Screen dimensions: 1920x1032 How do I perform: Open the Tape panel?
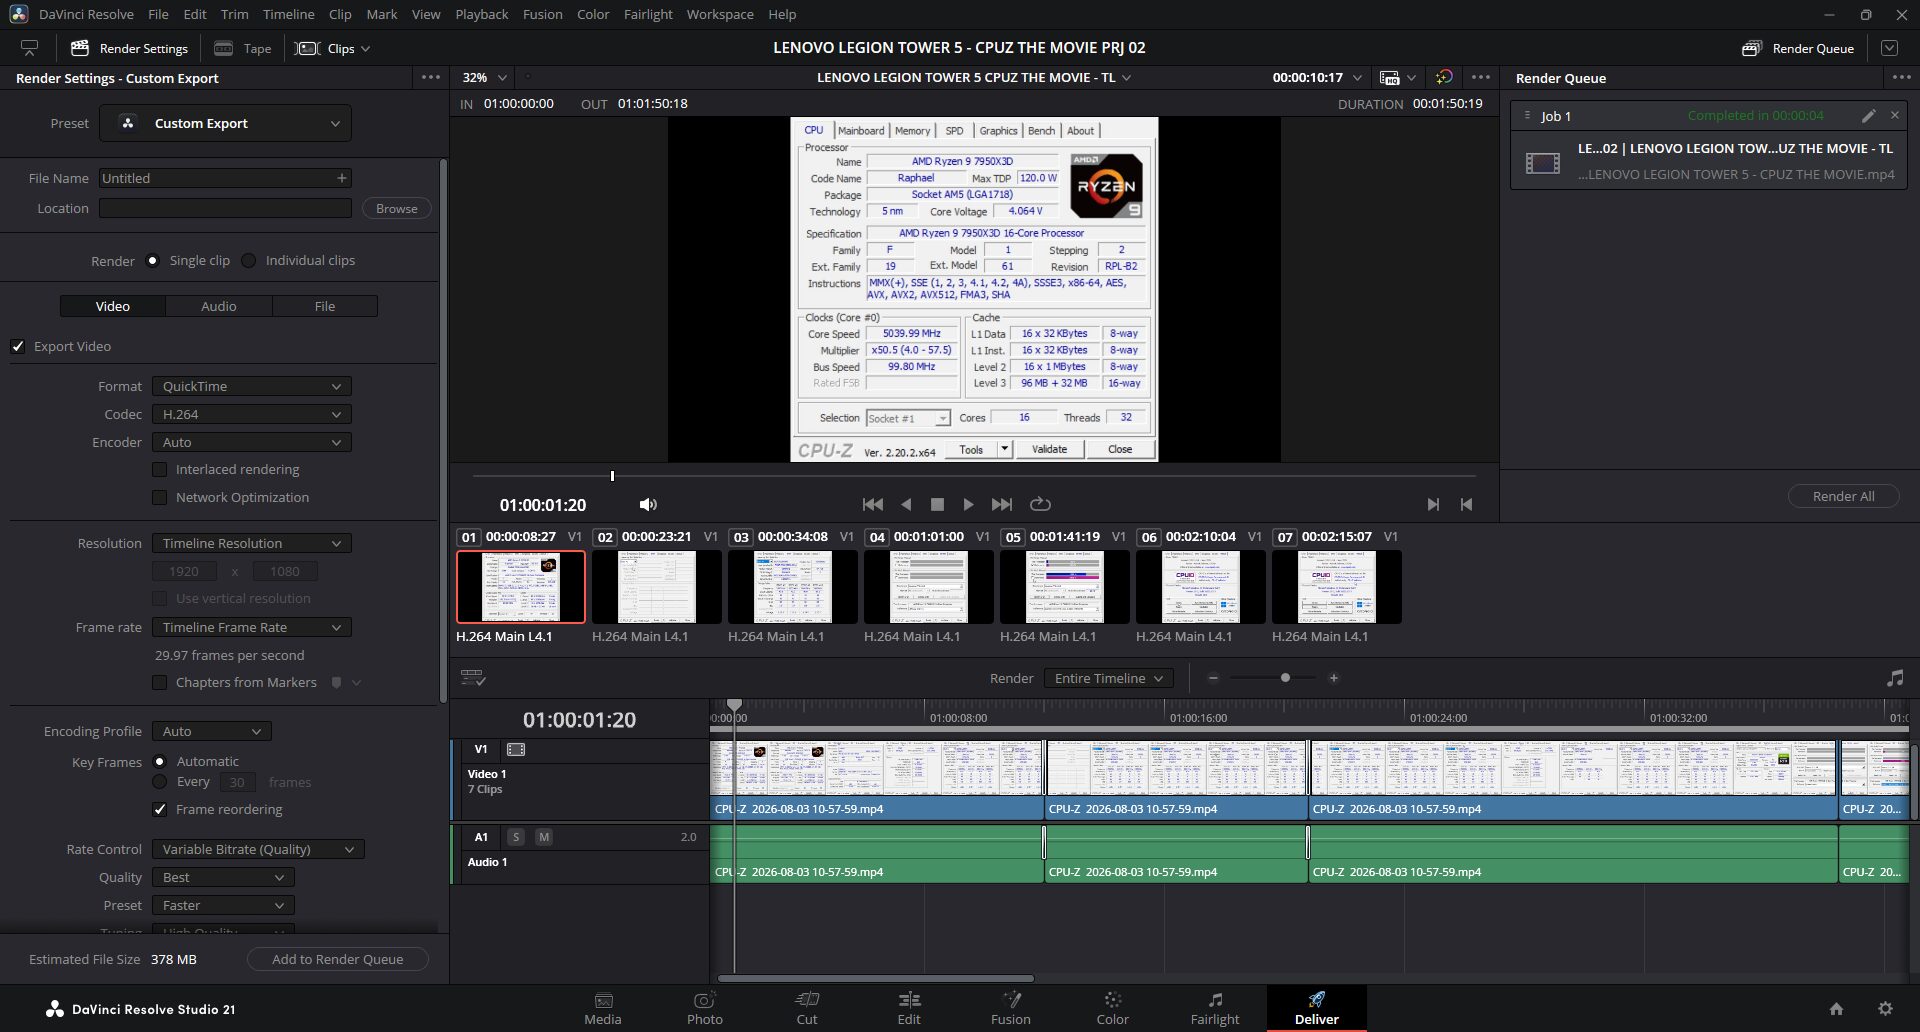tap(243, 48)
